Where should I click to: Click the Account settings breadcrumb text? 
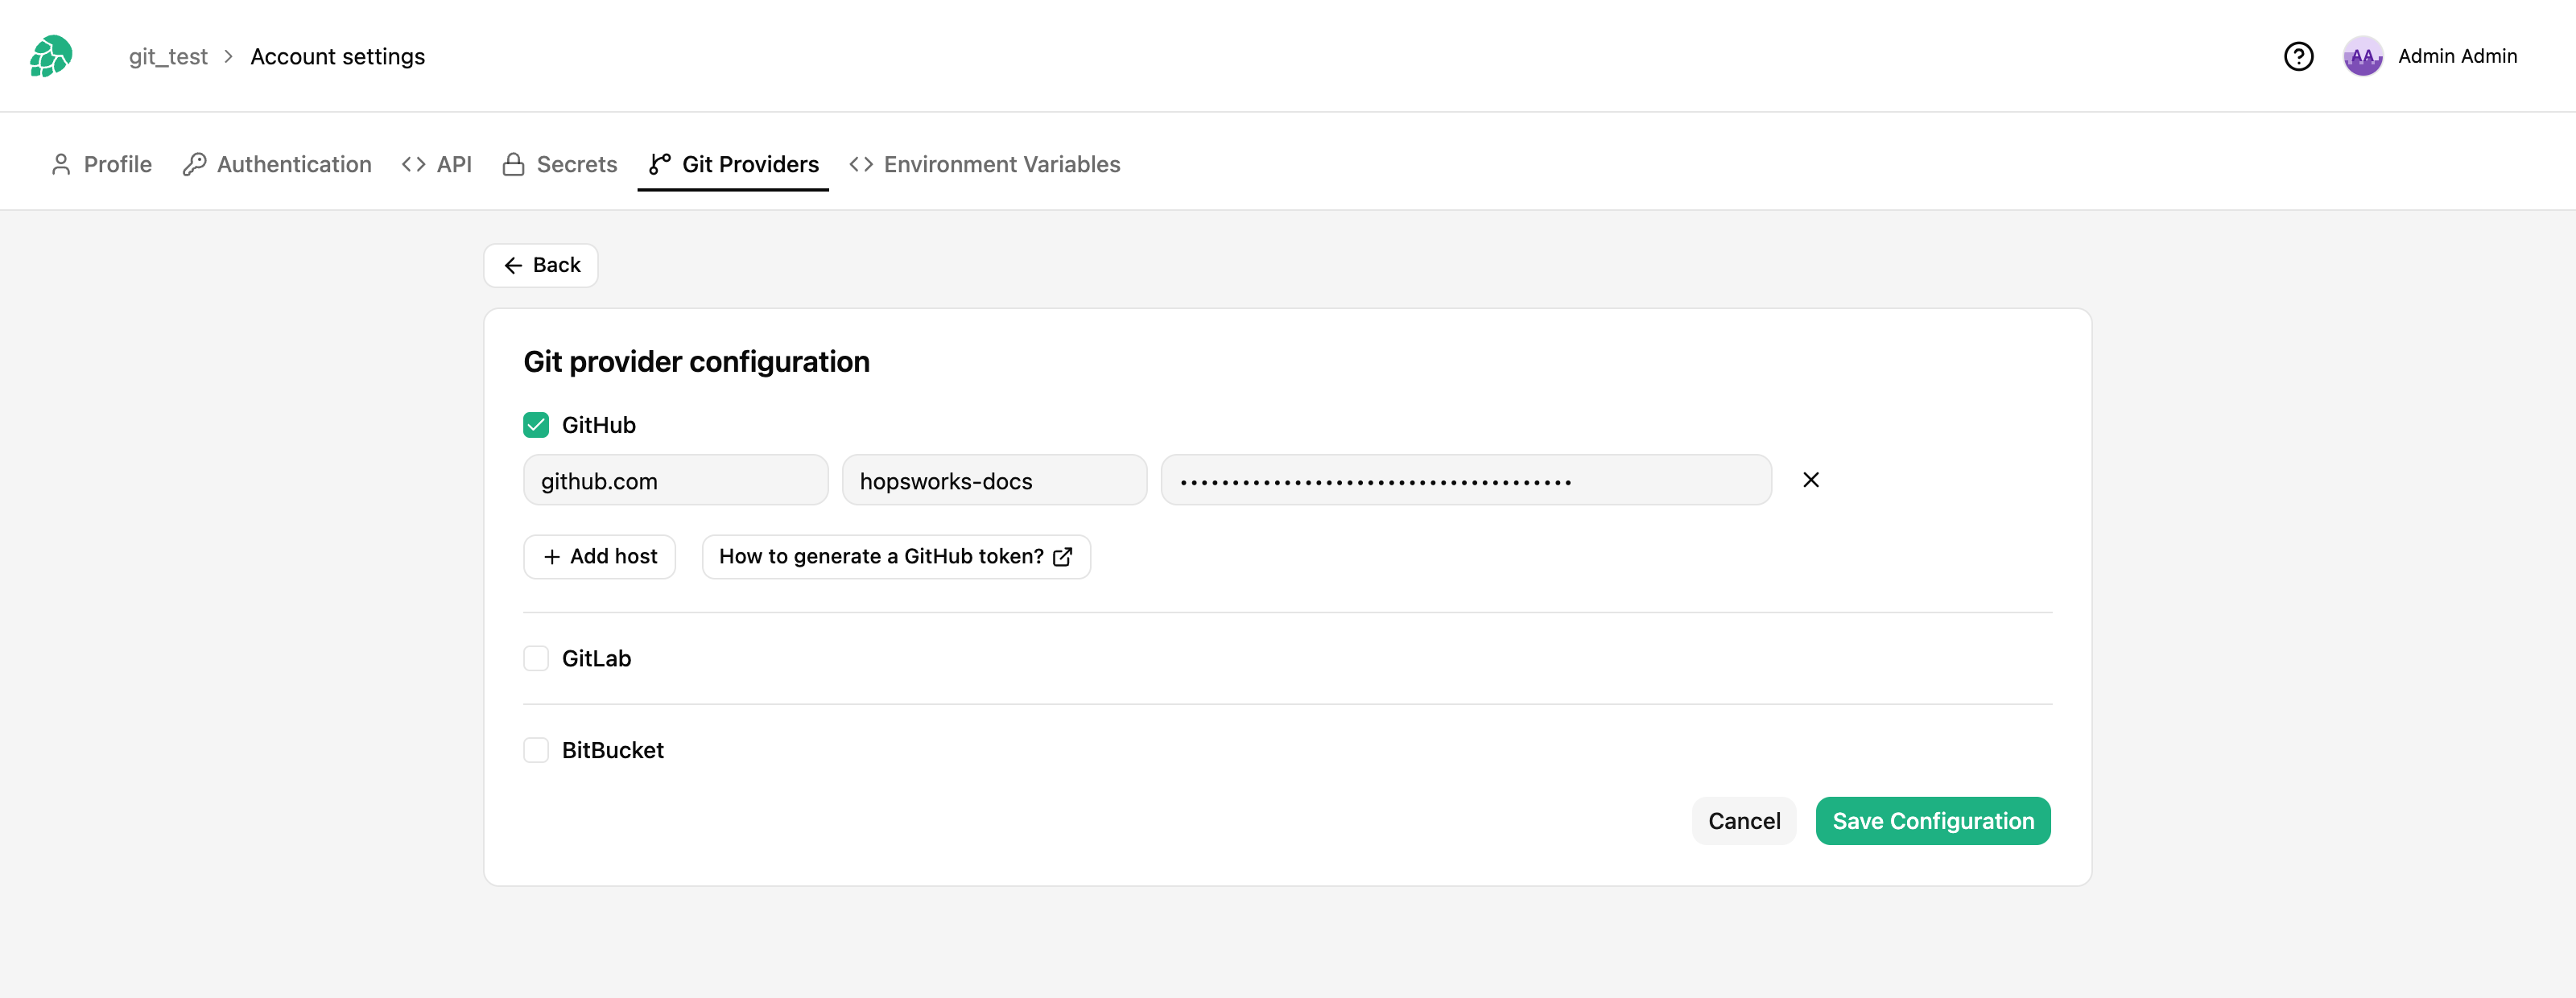pos(337,56)
